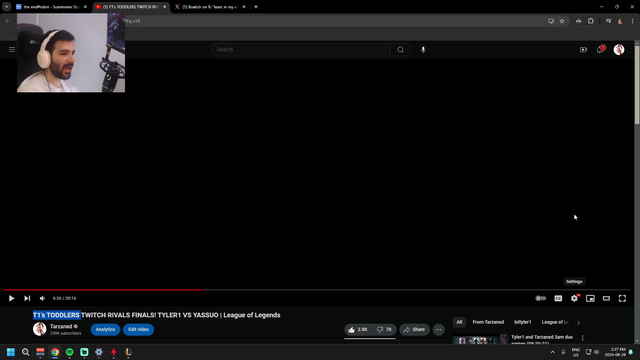640x360 pixels.
Task: Show hidden system tray icons
Action: coord(552,352)
